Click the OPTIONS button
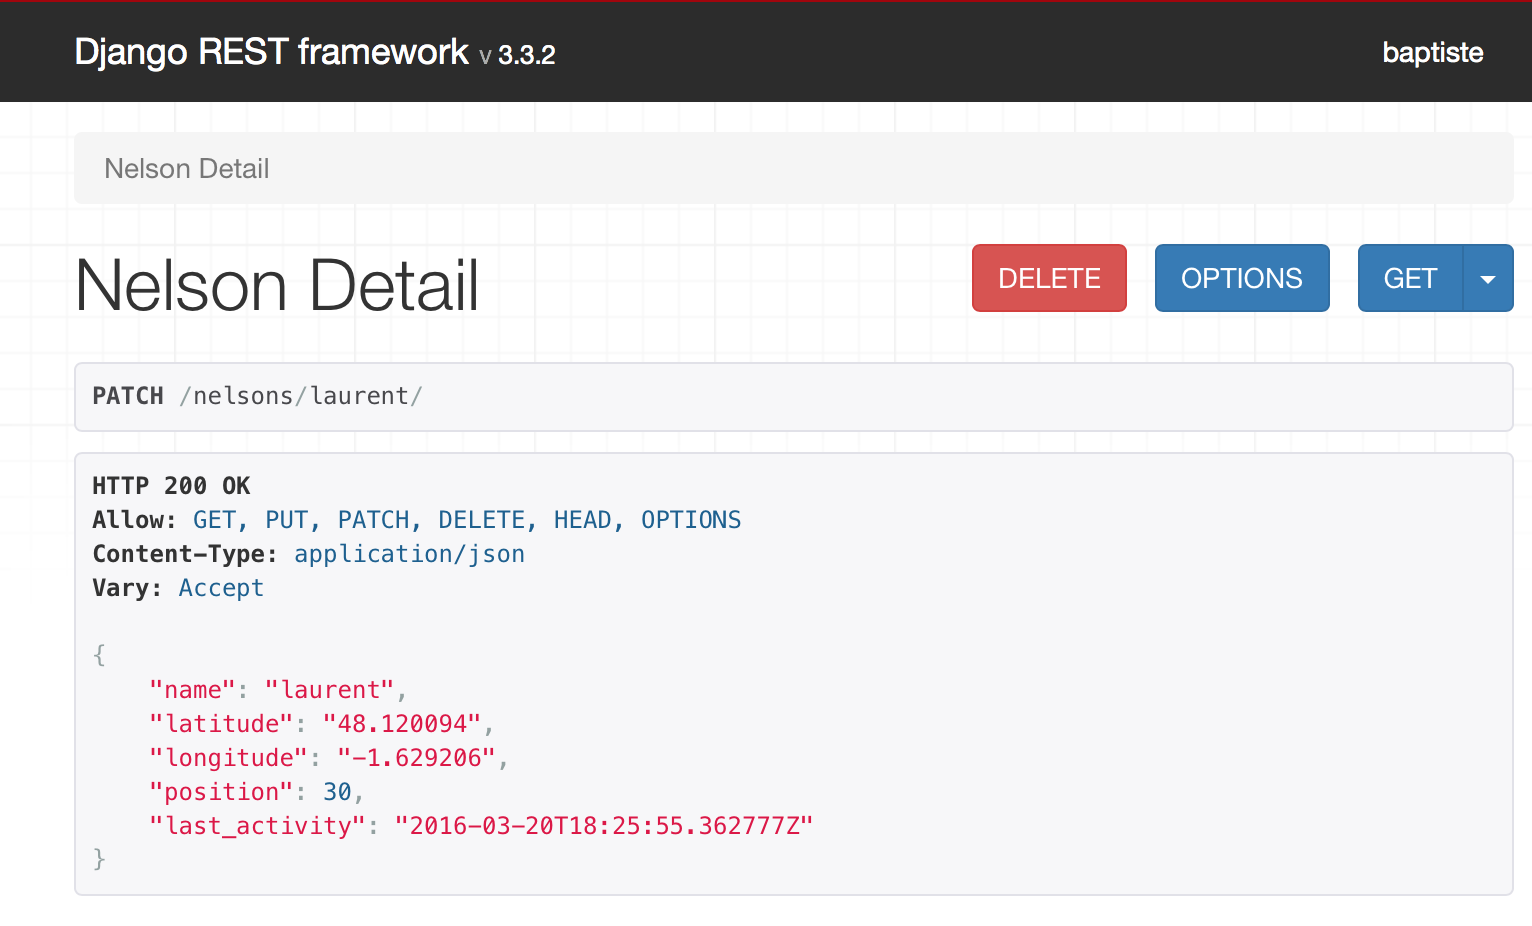Viewport: 1532px width, 926px height. 1242,278
